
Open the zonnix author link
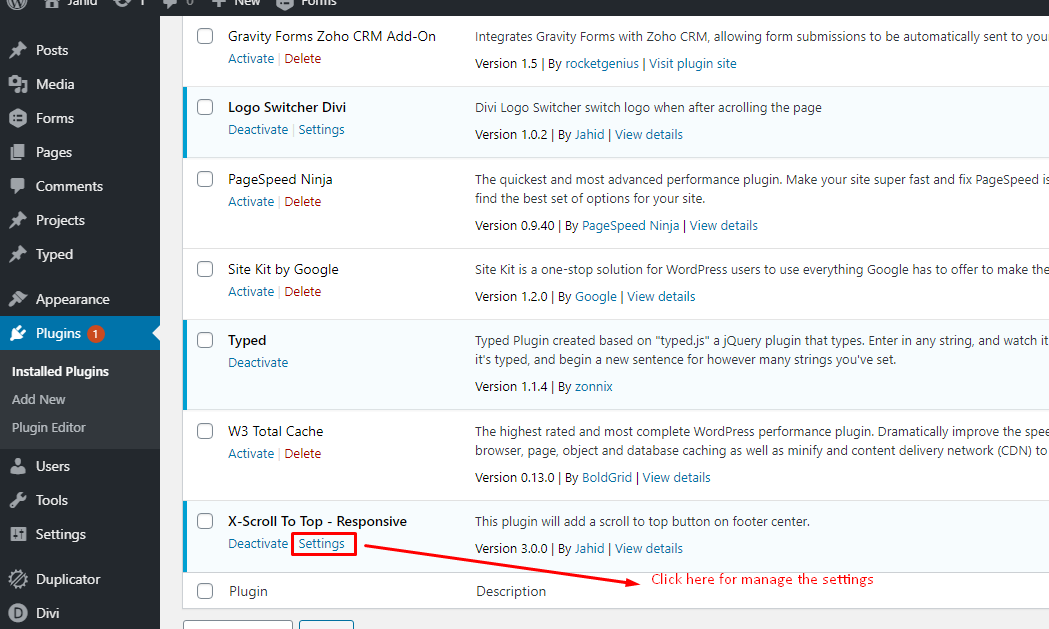point(593,387)
